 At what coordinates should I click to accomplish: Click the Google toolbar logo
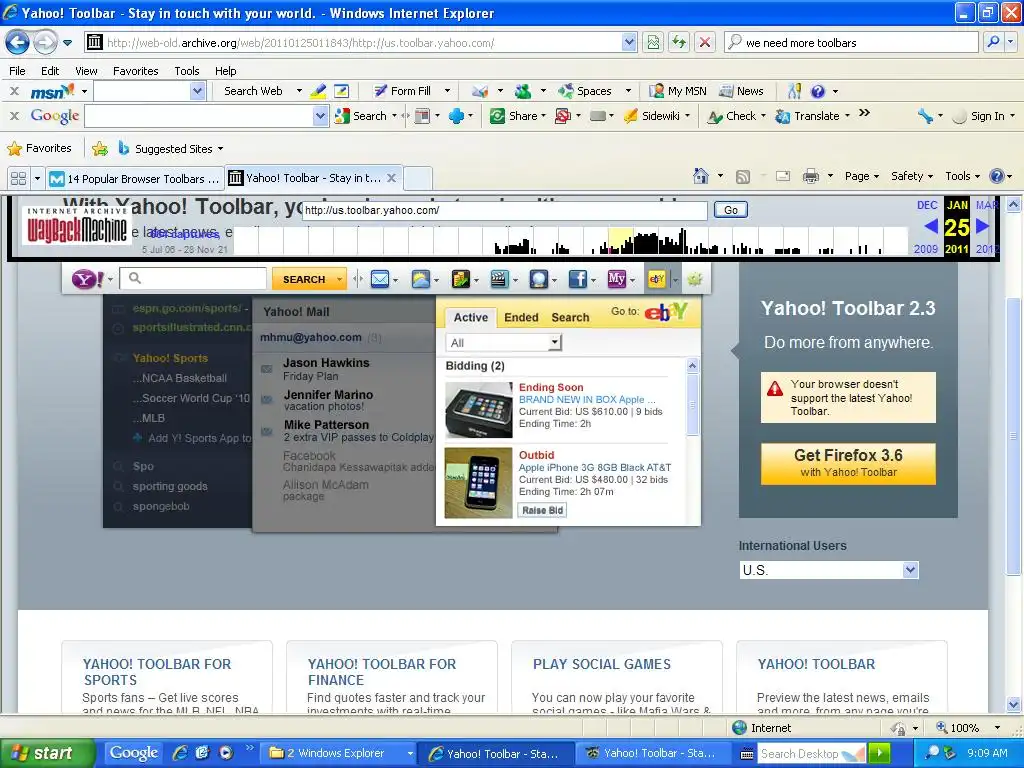[x=55, y=116]
